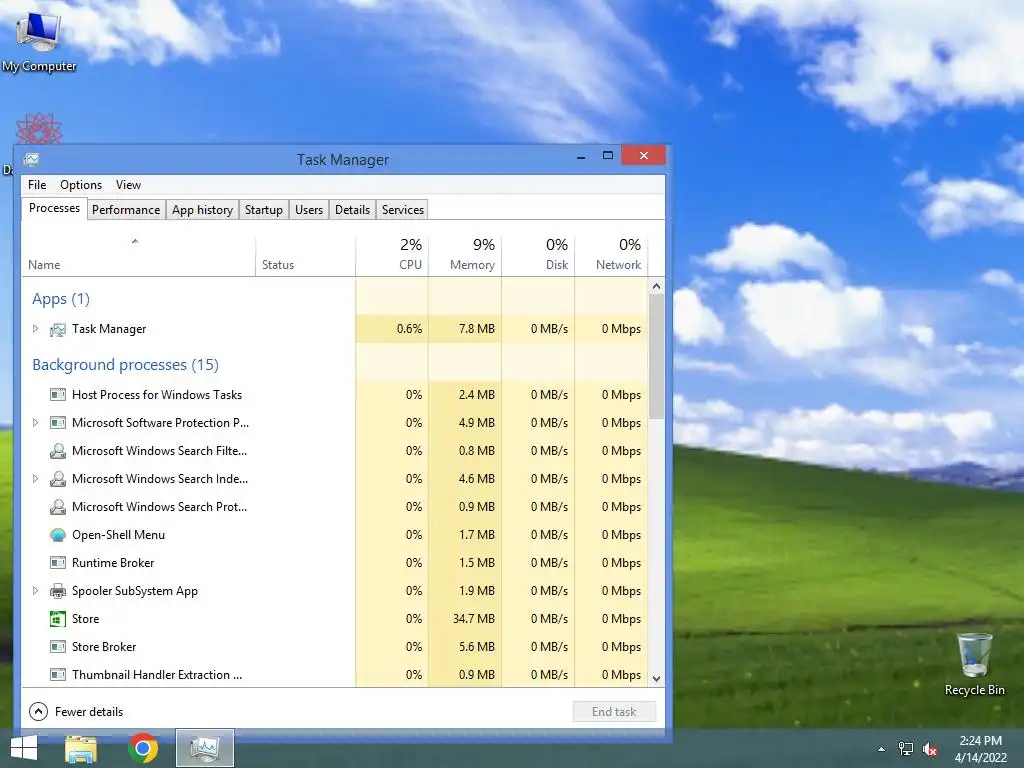Viewport: 1024px width, 768px height.
Task: Click the Runtime Broker process icon
Action: [57, 562]
